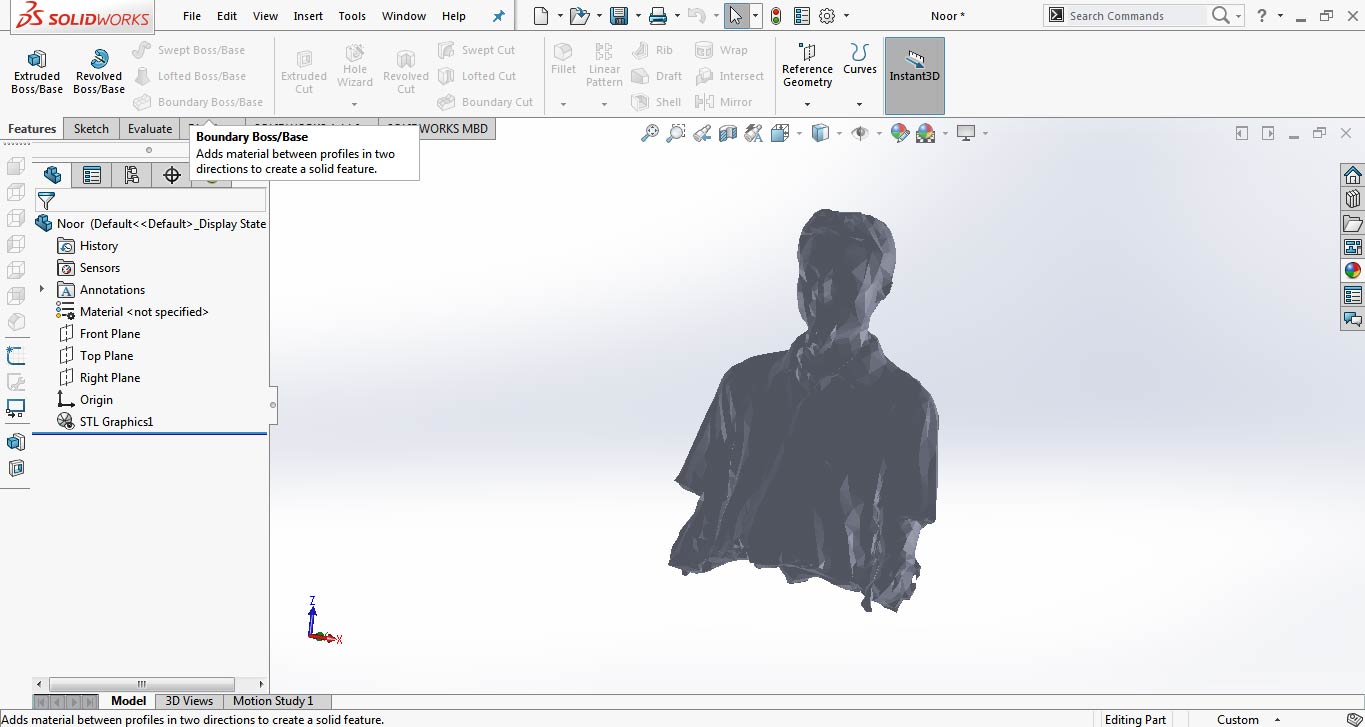This screenshot has height=727, width=1365.
Task: Expand the Reference Geometry dropdown arrow
Action: (807, 104)
